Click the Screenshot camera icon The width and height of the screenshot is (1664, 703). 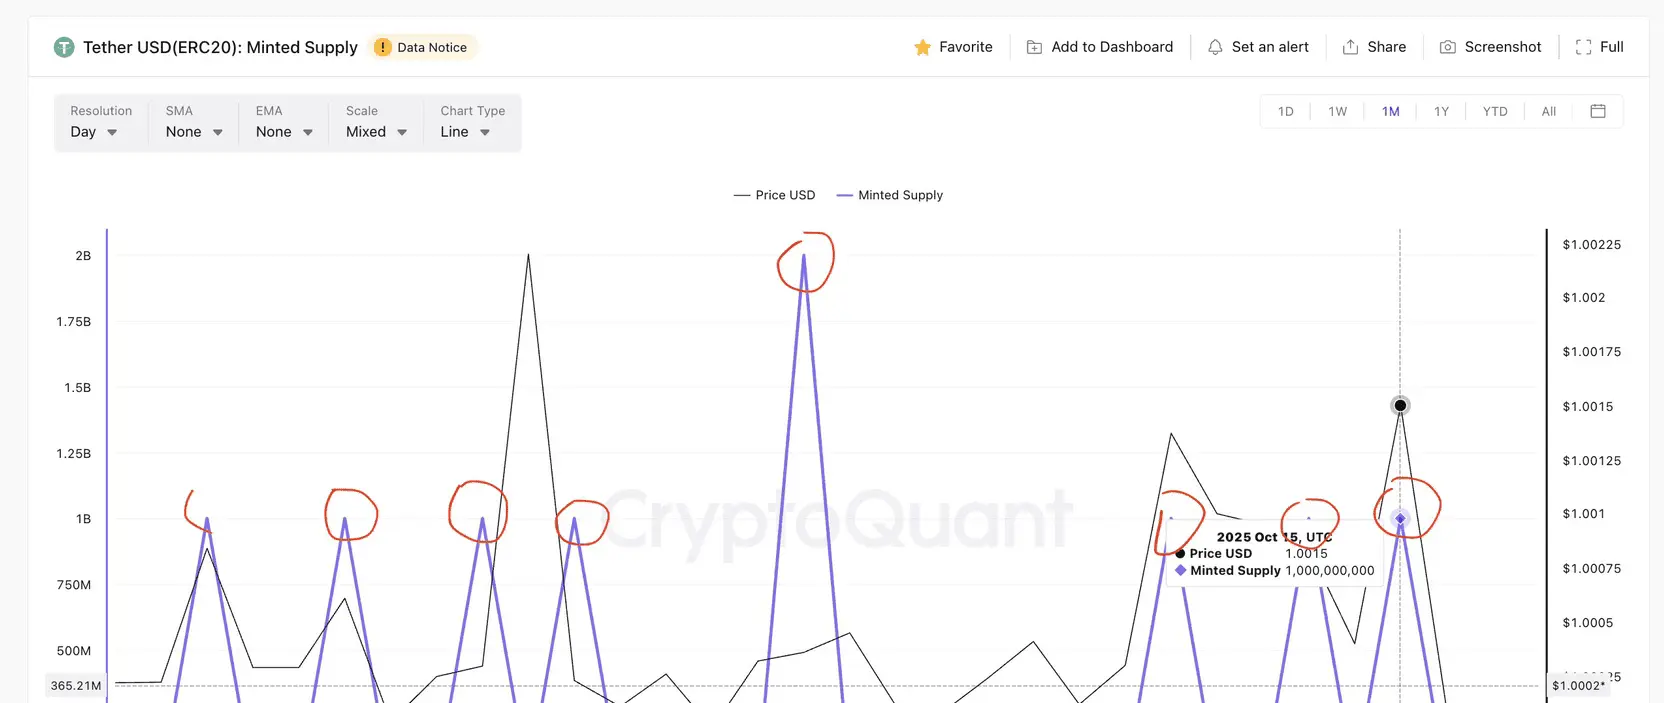click(1447, 47)
